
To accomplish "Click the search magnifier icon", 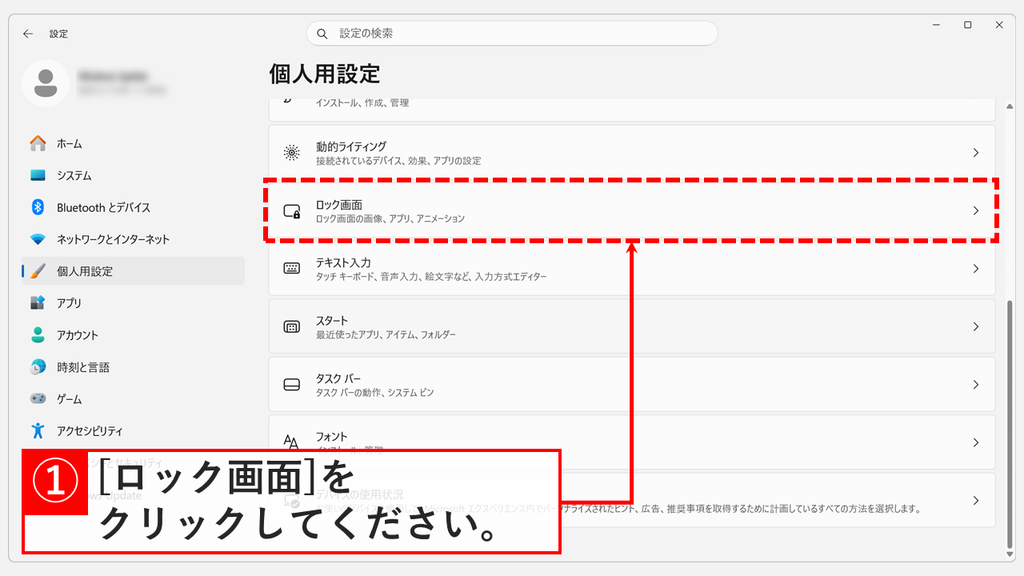I will (322, 33).
